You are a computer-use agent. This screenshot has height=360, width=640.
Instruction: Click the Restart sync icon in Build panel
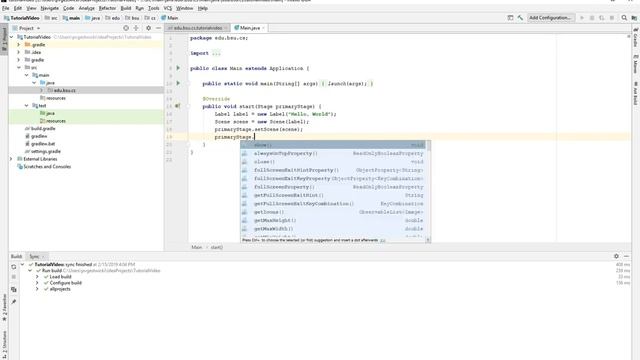[x=14, y=267]
